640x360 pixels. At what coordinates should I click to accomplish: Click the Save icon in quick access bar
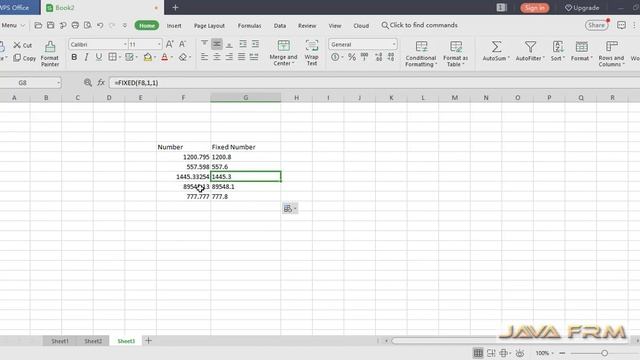click(x=51, y=25)
